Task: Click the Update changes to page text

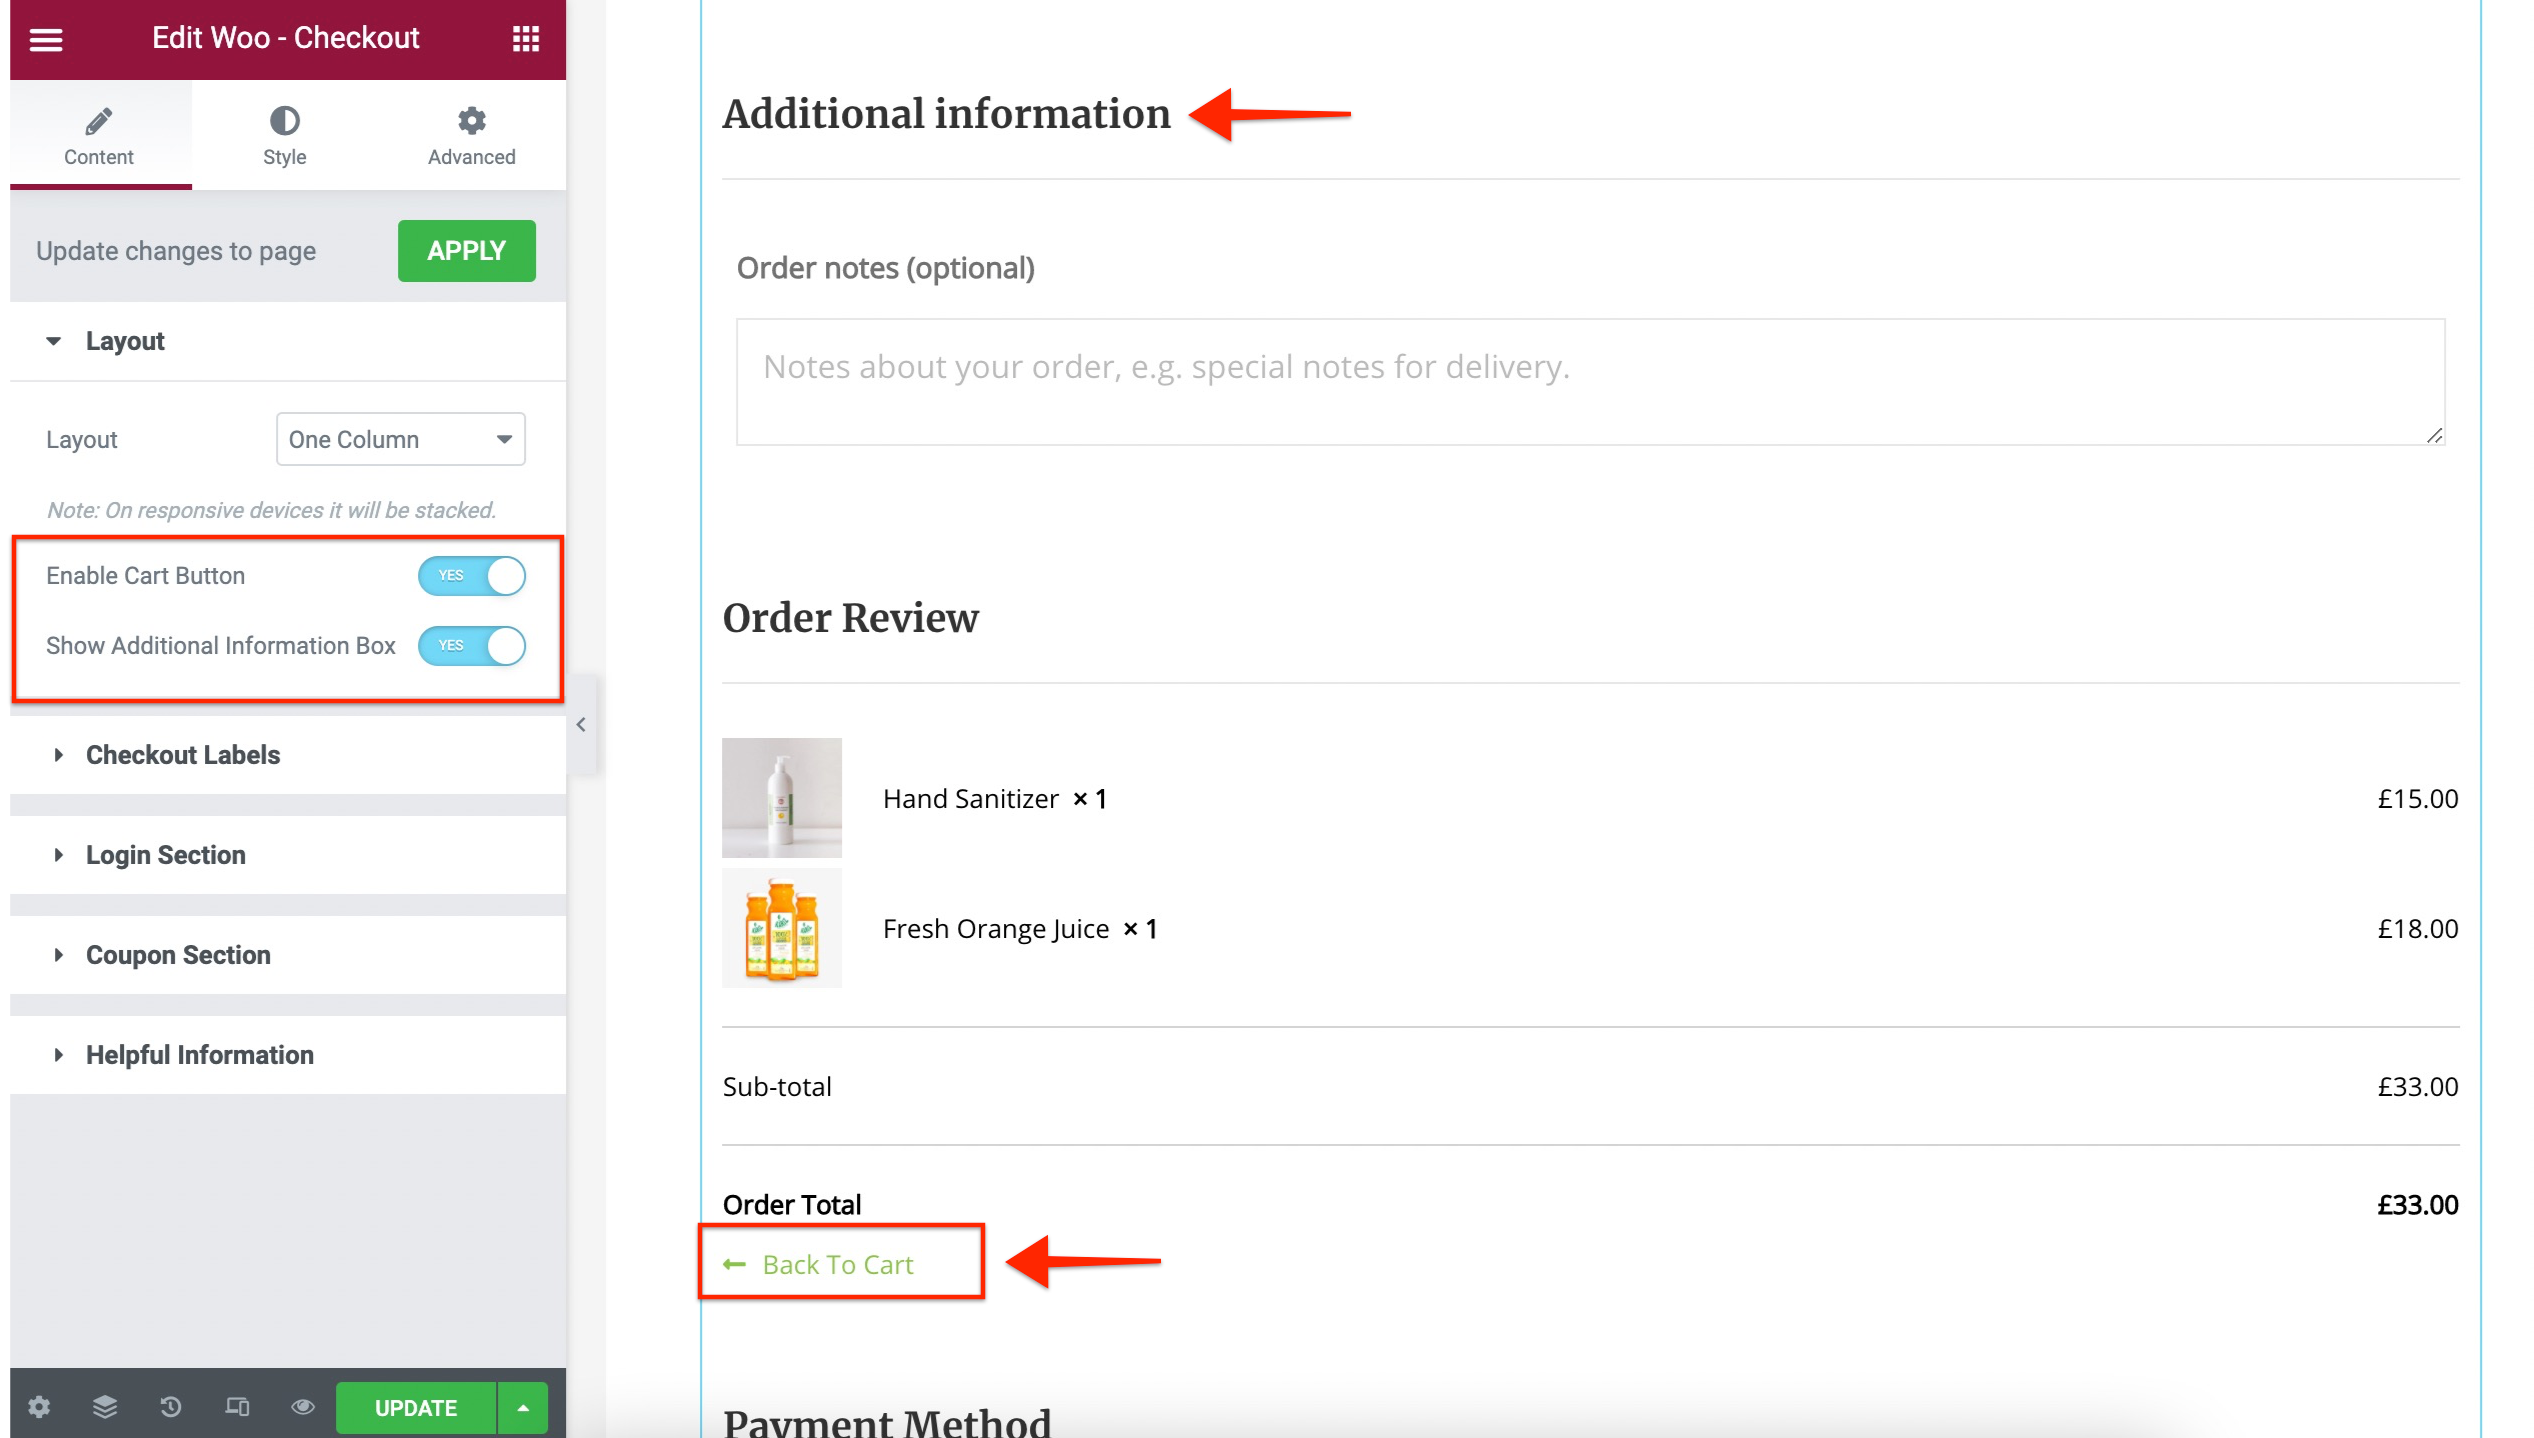Action: coord(176,251)
